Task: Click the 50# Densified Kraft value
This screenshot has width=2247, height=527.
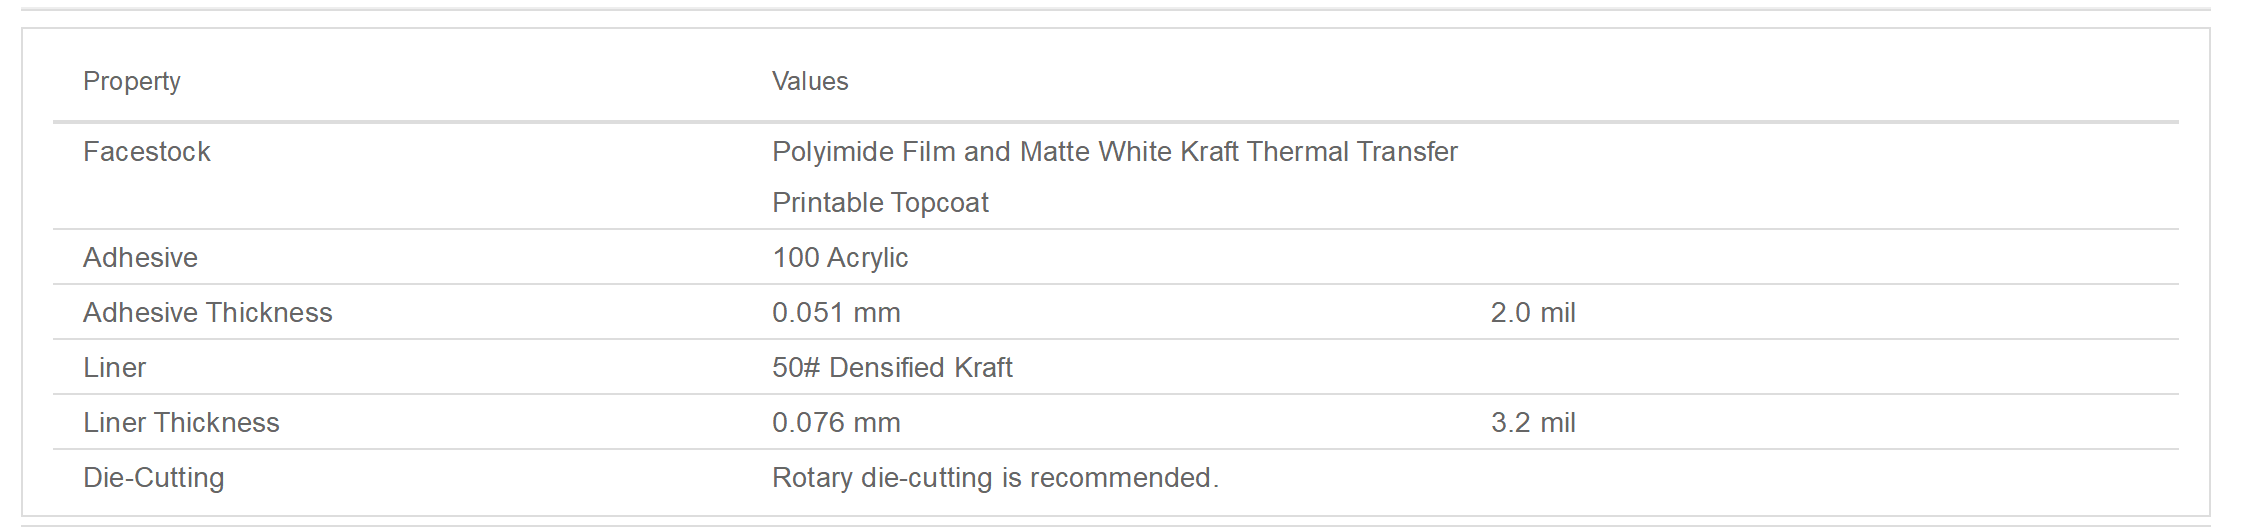Action: 892,367
